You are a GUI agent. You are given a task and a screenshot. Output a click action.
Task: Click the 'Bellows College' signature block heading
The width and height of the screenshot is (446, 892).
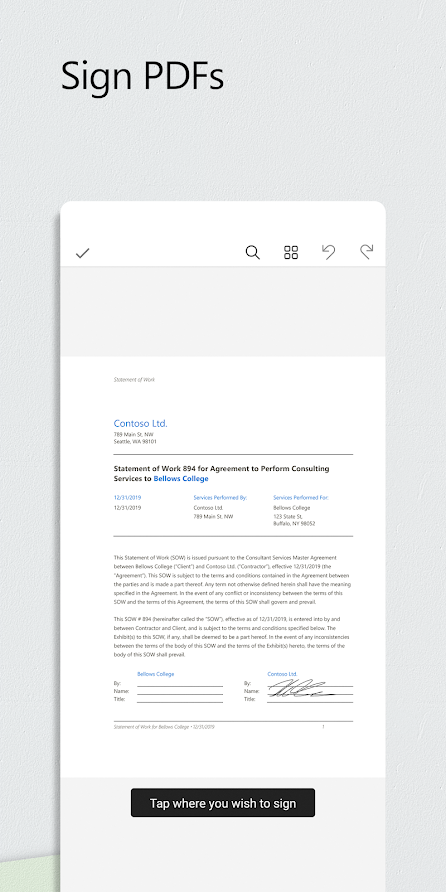[x=156, y=674]
